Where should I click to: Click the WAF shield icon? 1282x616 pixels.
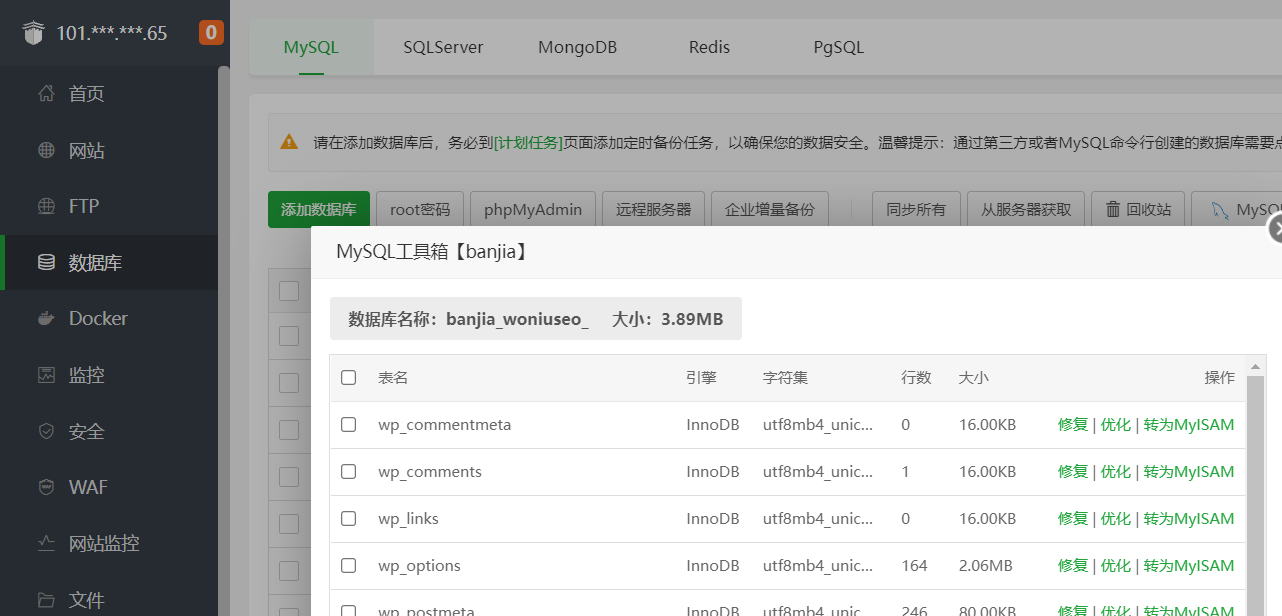point(46,487)
